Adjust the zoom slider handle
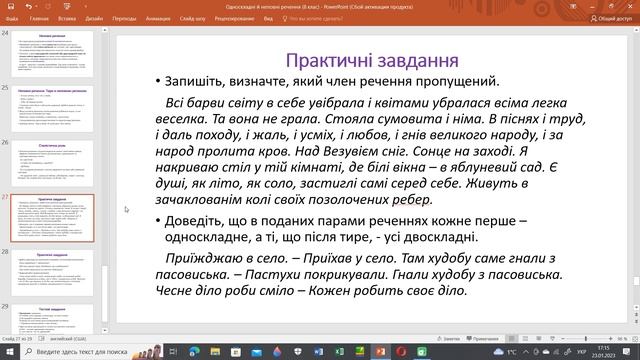The image size is (640, 360). tap(586, 339)
